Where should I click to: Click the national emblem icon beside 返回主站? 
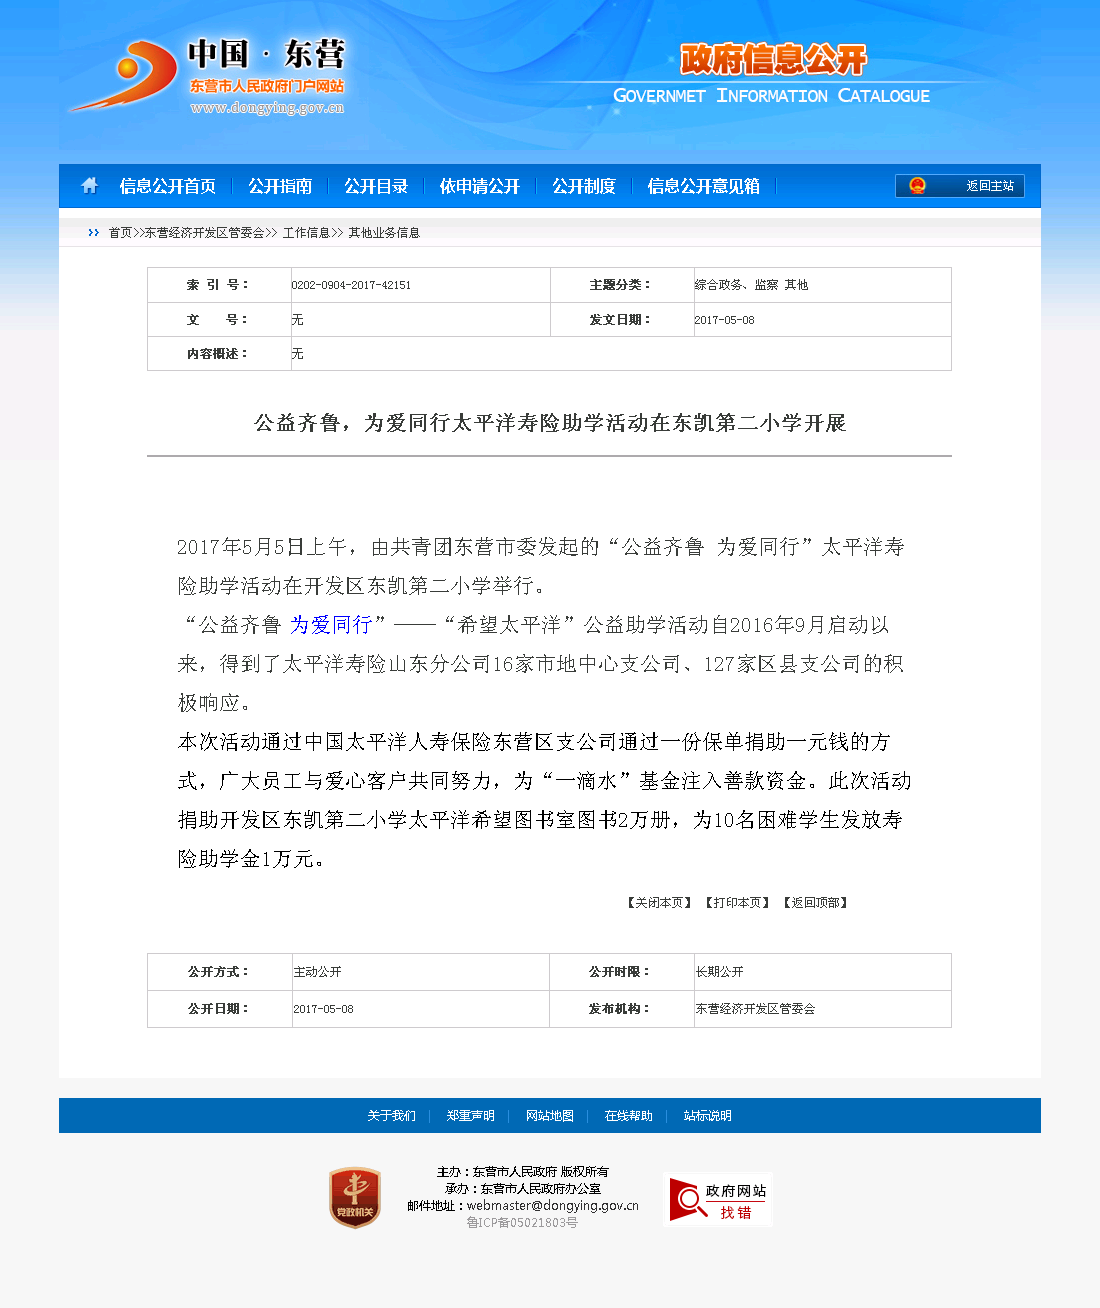[x=917, y=186]
